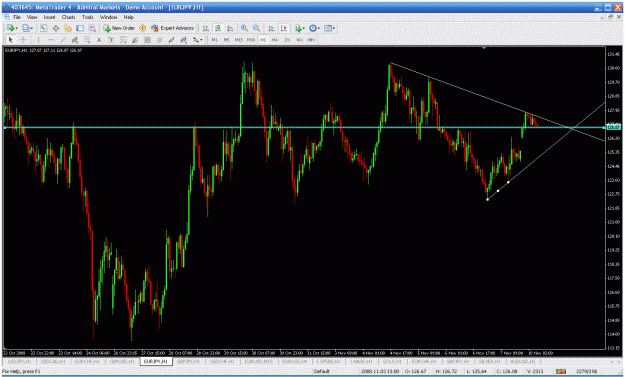Switch to the AUDUSD,H1 chart tab
Screen dimensions: 625x377
coord(523,361)
